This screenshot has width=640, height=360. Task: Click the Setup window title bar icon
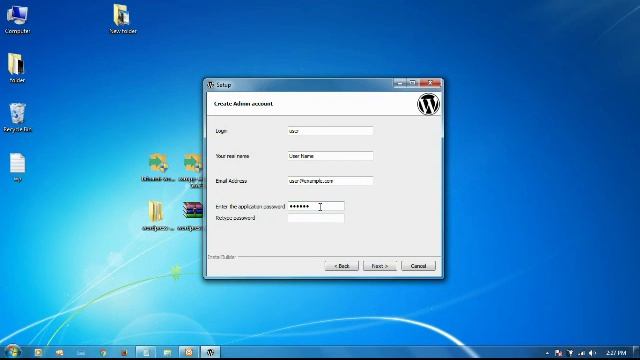click(211, 84)
